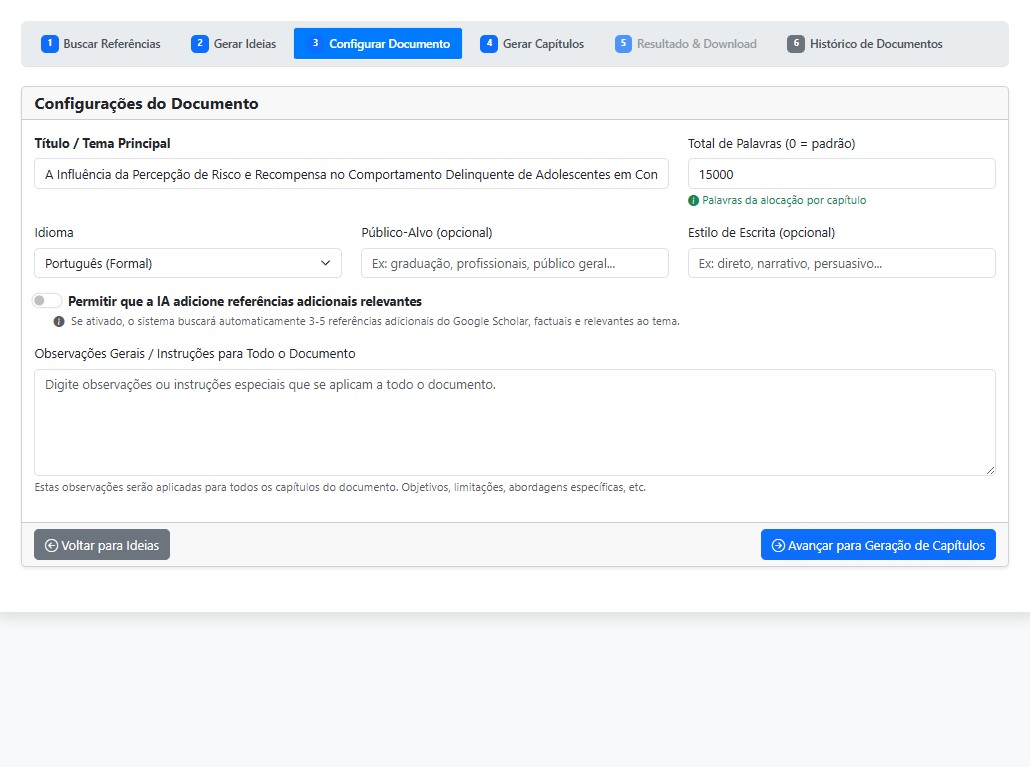Enable the AI additional references toggle
The height and width of the screenshot is (767, 1030).
click(x=47, y=300)
